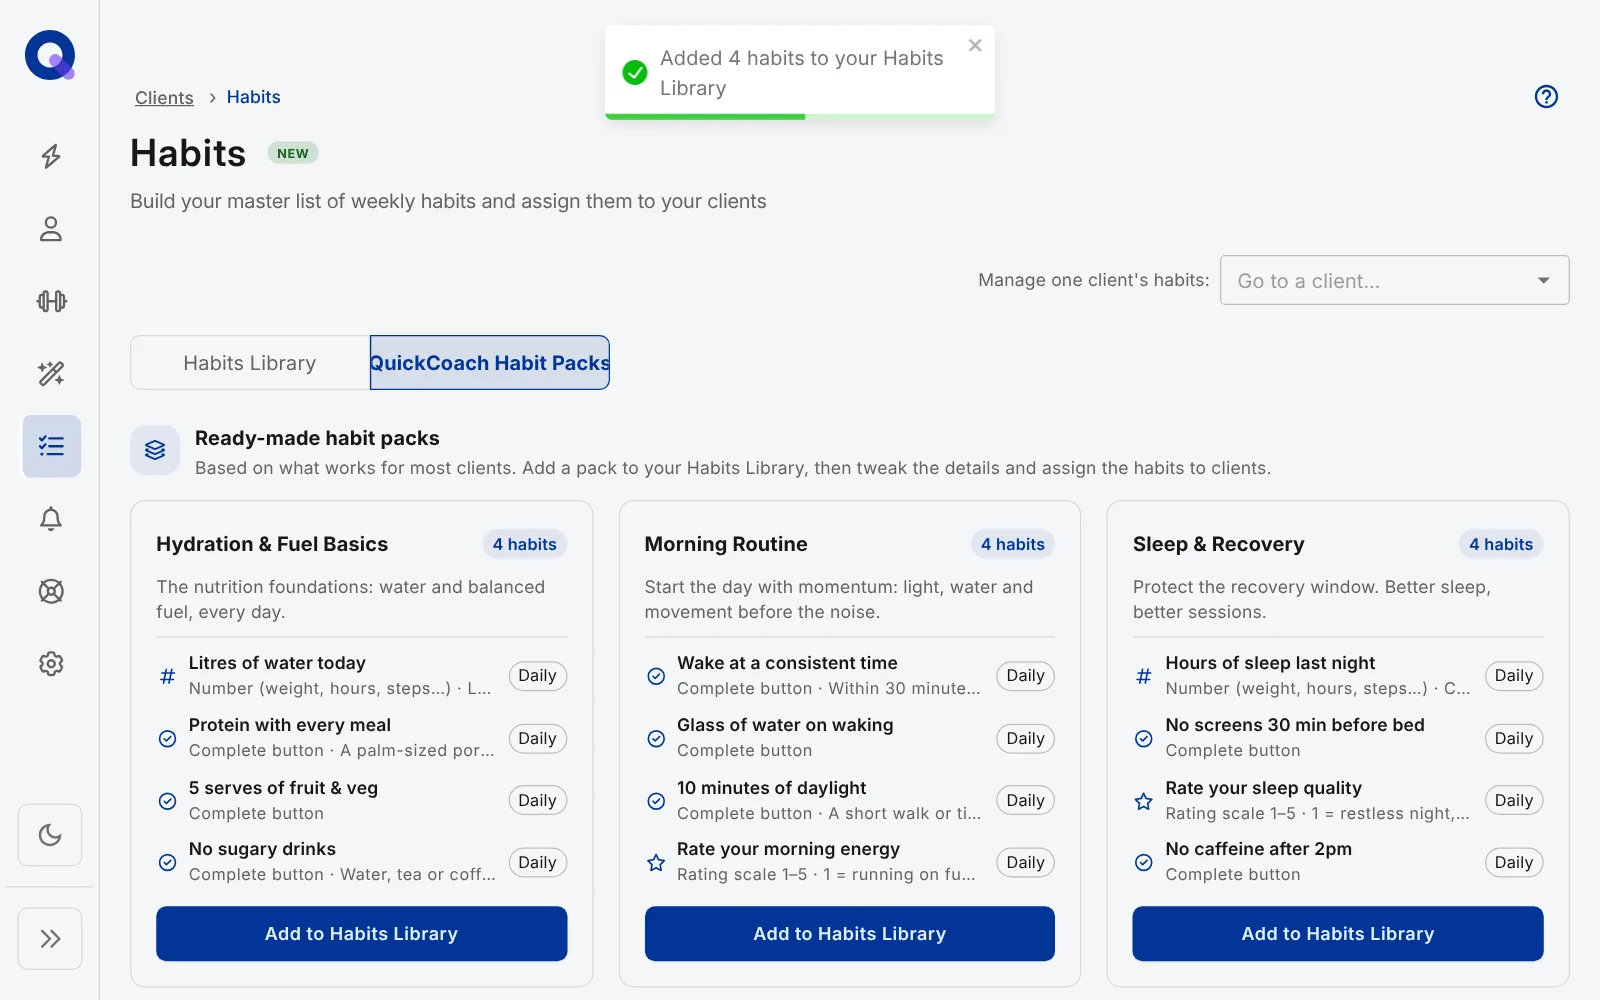Expand the sidebar with double chevron
1600x1000 pixels.
click(50, 938)
